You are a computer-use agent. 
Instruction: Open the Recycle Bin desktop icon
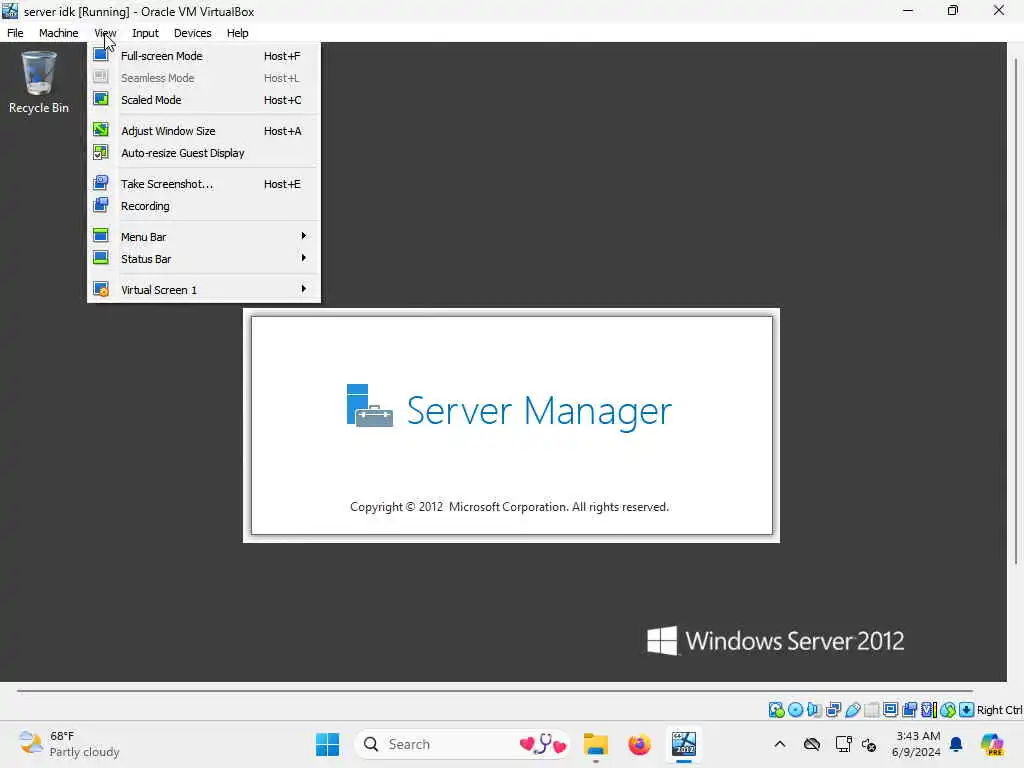[39, 82]
